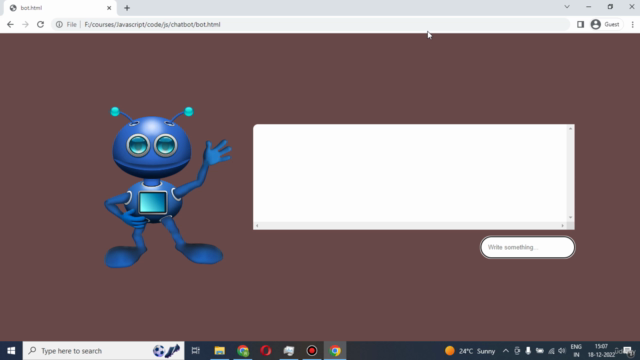640x360 pixels.
Task: Open the browser side panel icon
Action: coord(580,24)
